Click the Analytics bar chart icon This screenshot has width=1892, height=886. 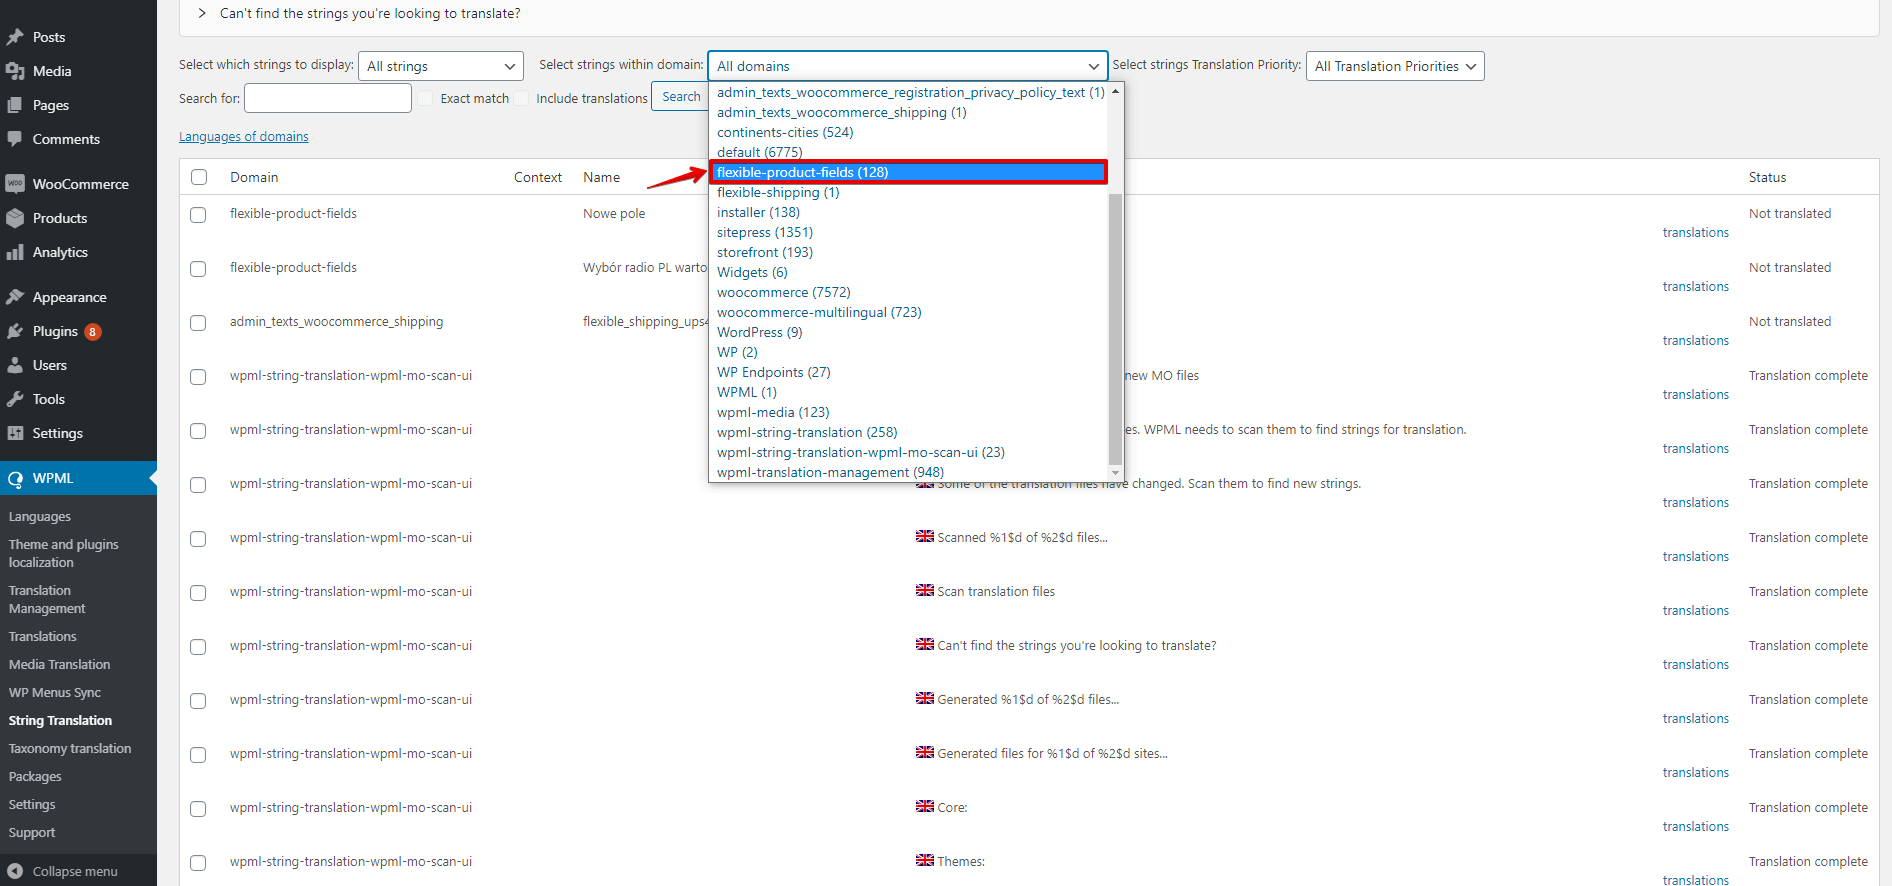15,252
